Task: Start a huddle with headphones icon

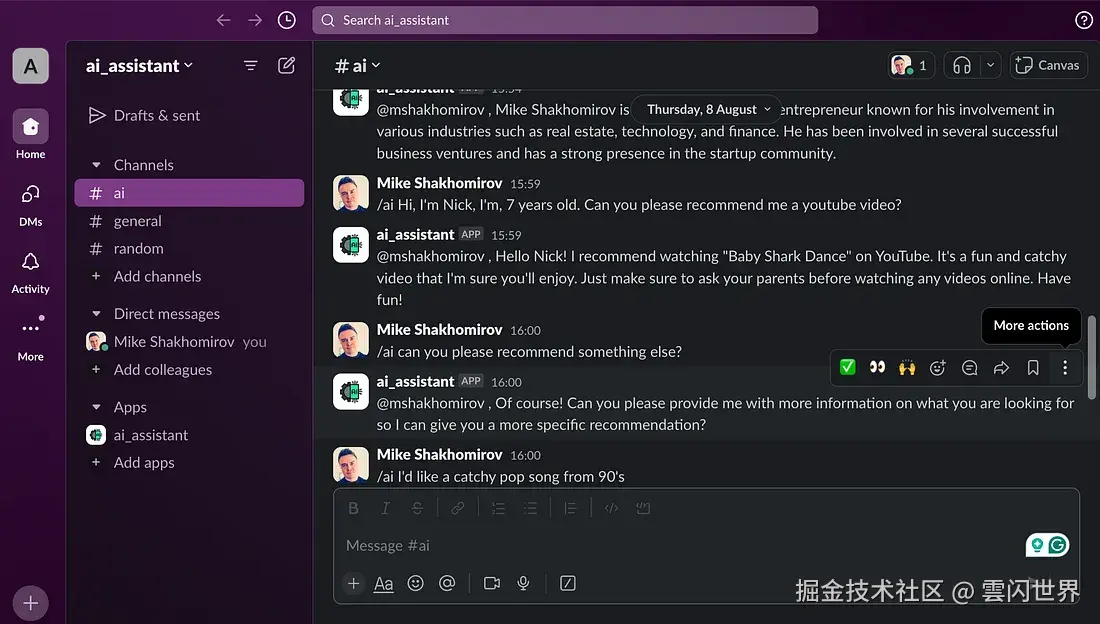Action: 962,65
